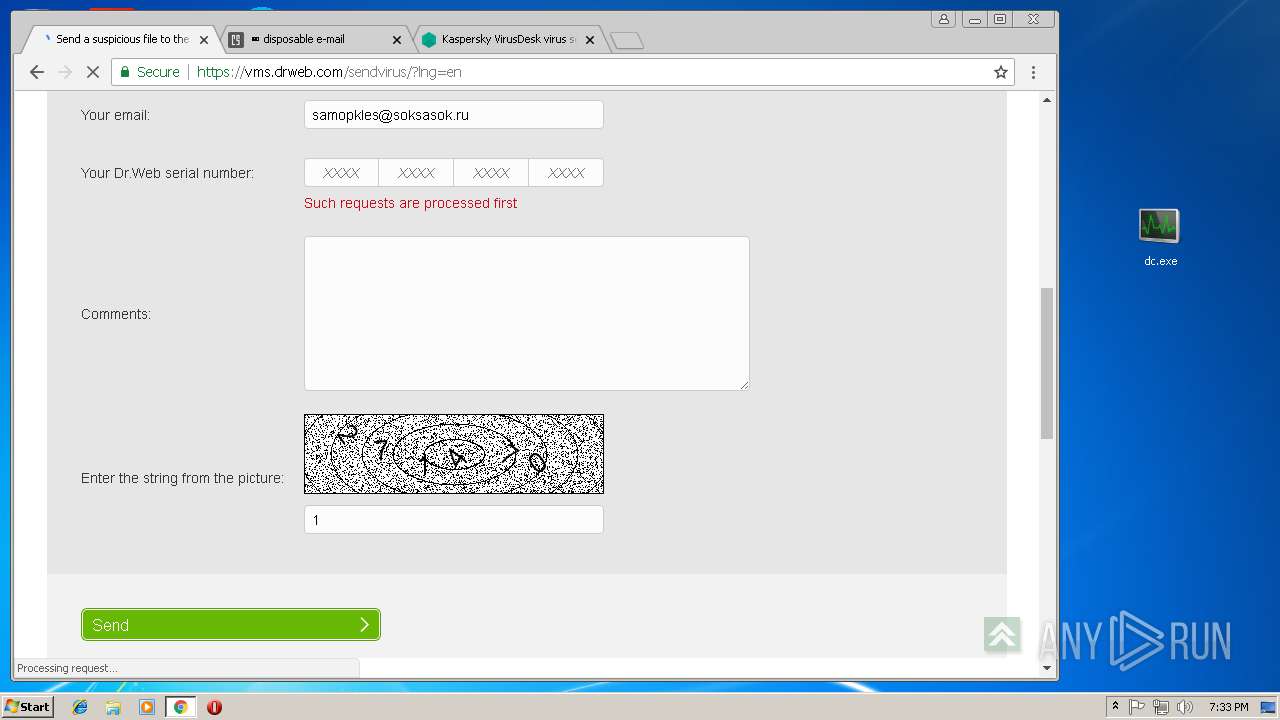Show hidden system tray icons
This screenshot has height=720, width=1280.
point(1115,707)
